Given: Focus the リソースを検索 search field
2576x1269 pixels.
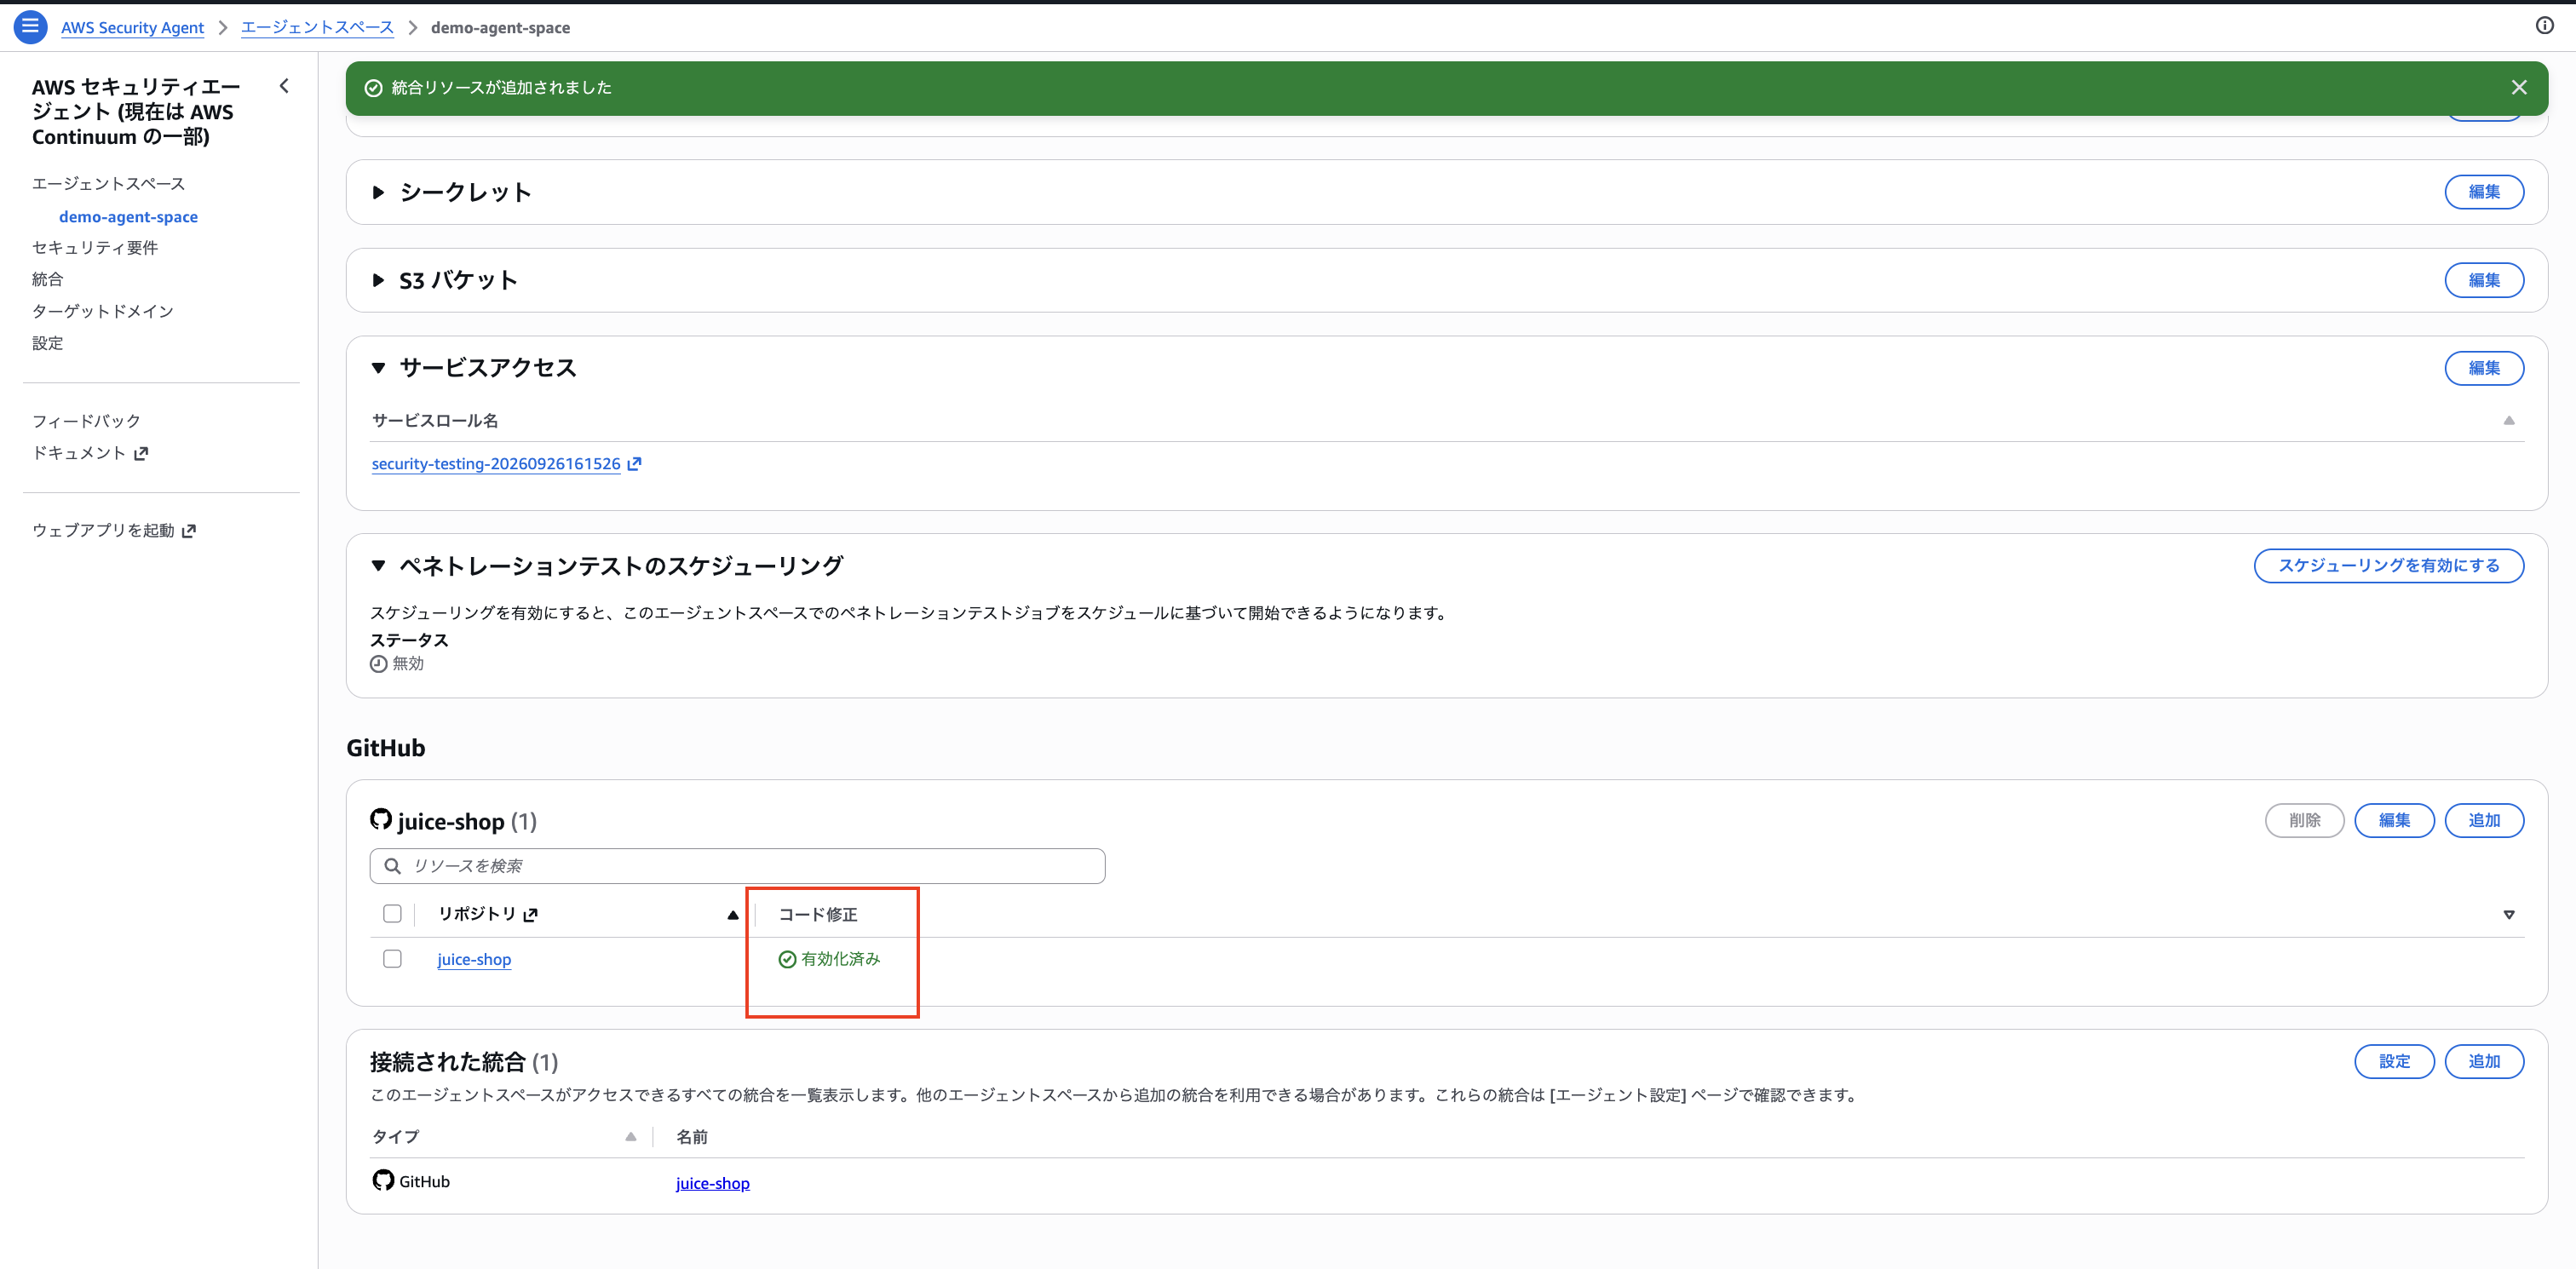Looking at the screenshot, I should [x=737, y=866].
